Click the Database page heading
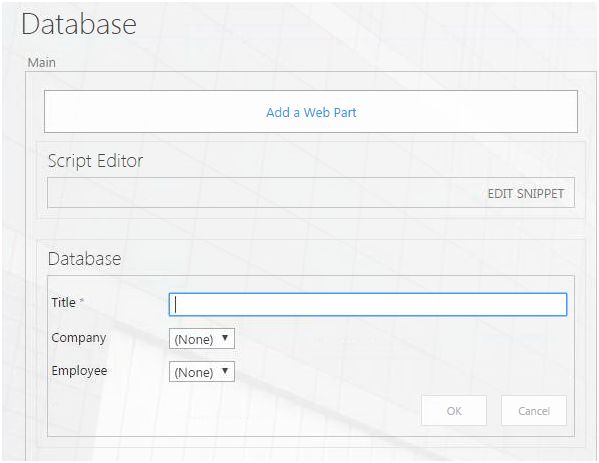 coord(79,24)
